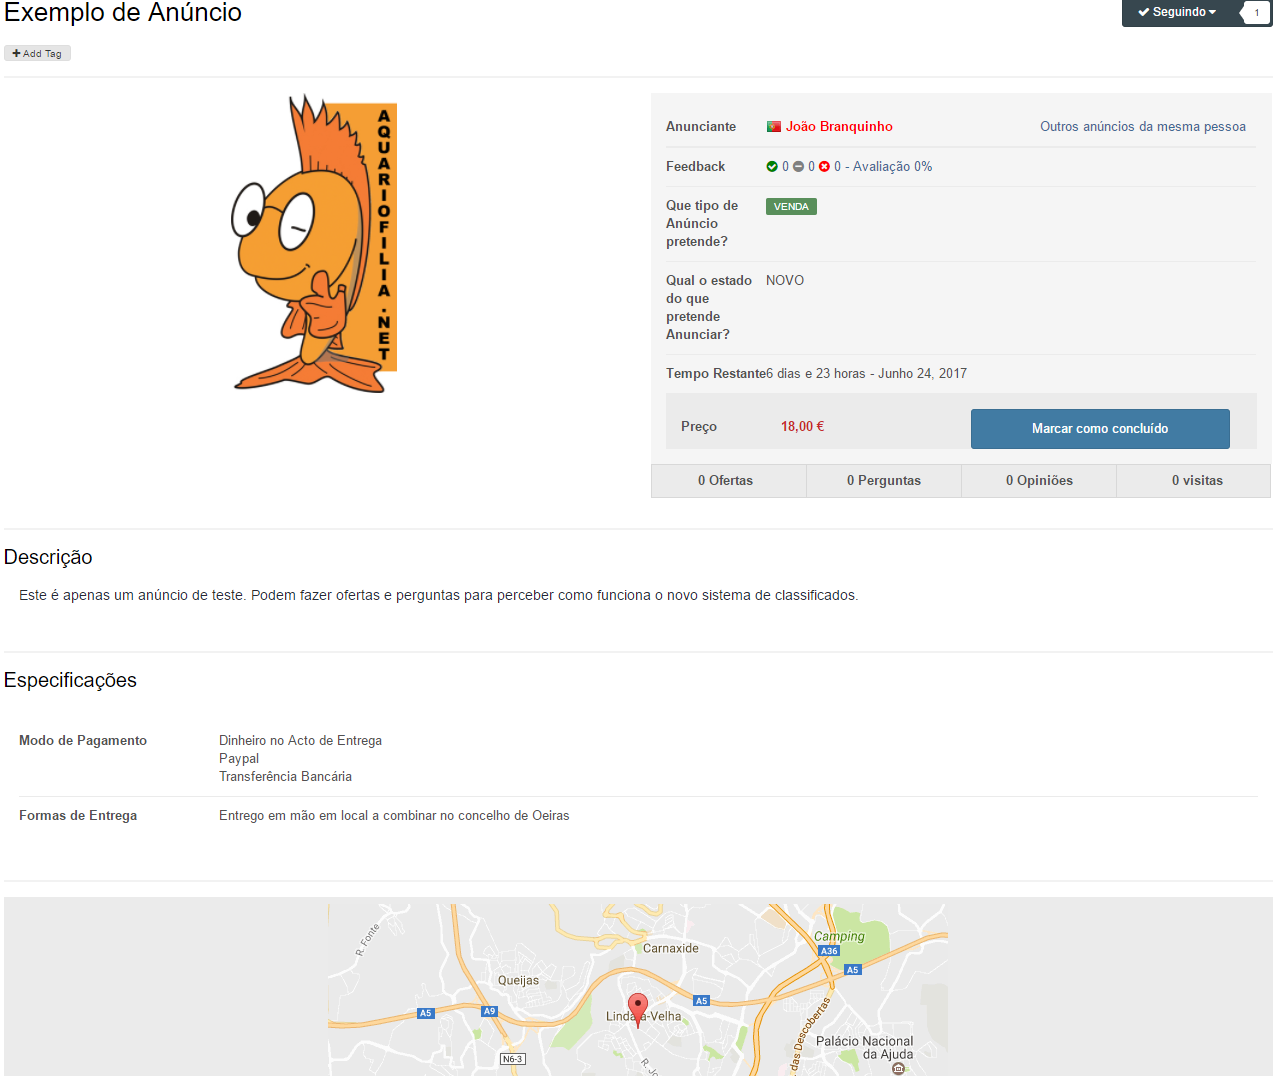Switch to the 0 Perguntas tab
Viewport: 1275px width, 1076px height.
point(883,481)
